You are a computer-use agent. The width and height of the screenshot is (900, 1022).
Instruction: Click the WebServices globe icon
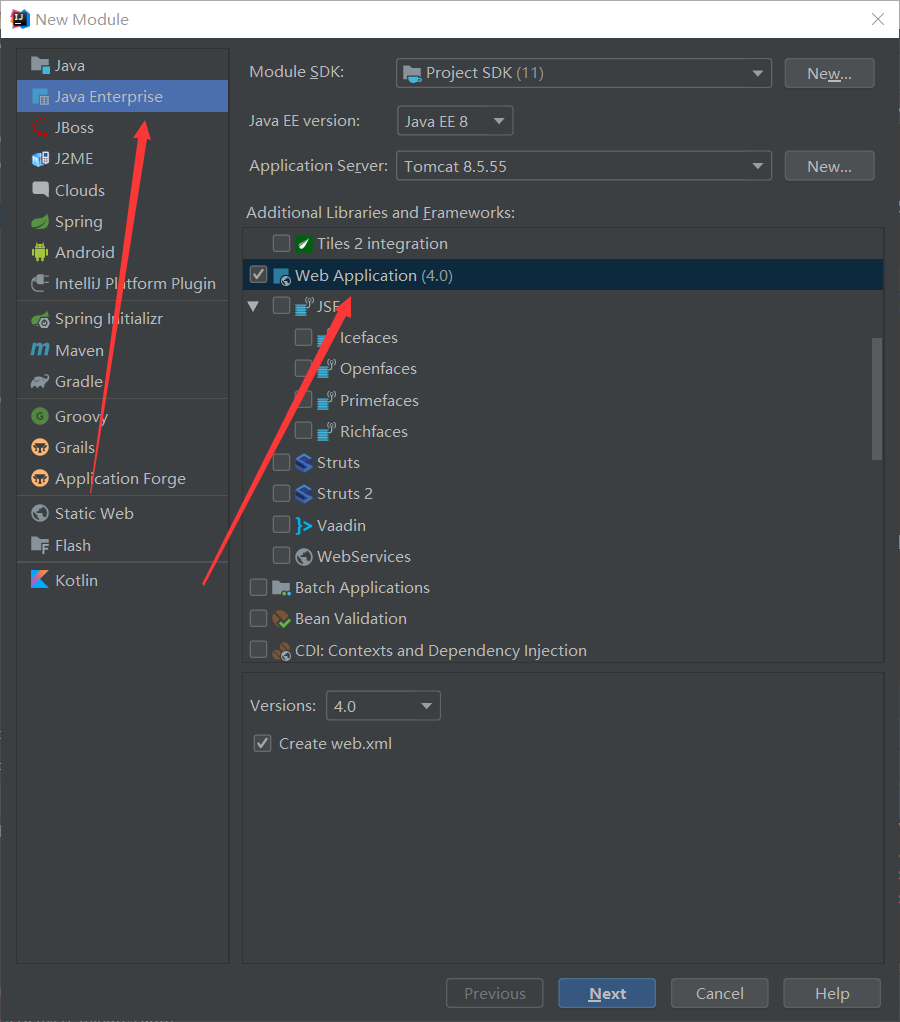[304, 557]
